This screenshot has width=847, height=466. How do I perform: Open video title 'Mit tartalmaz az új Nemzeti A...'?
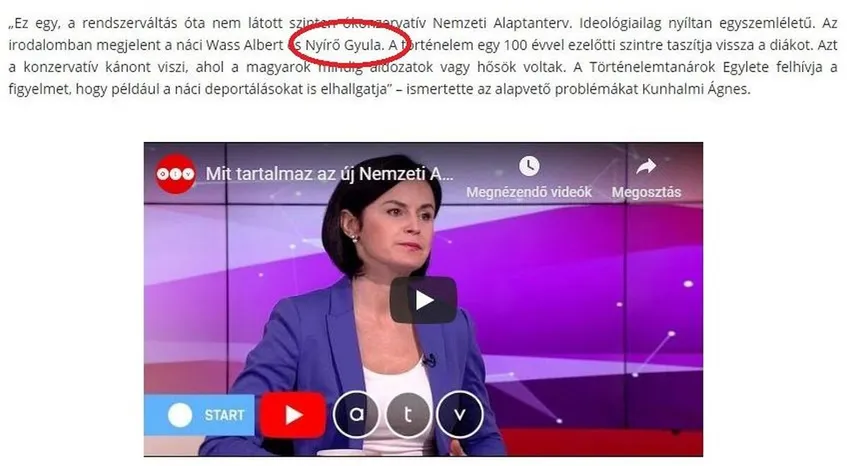[330, 174]
